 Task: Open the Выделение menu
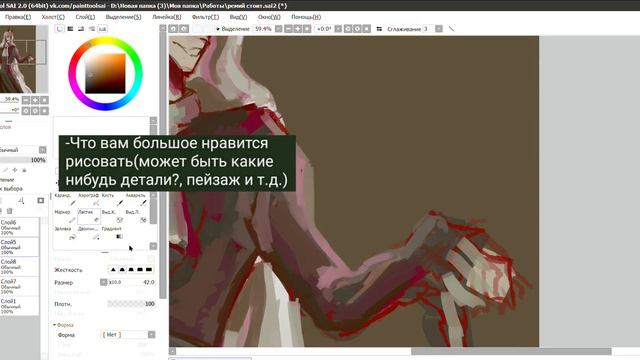[x=123, y=17]
